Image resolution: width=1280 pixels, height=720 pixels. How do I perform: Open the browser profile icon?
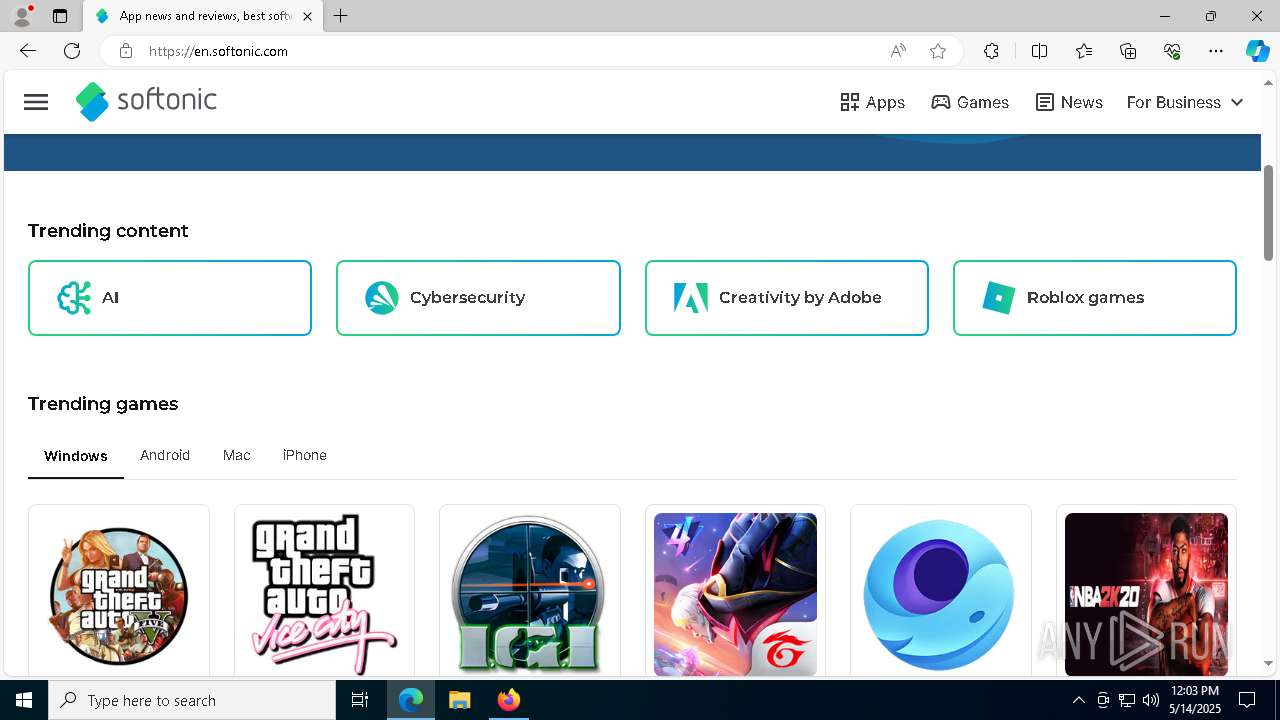click(22, 16)
